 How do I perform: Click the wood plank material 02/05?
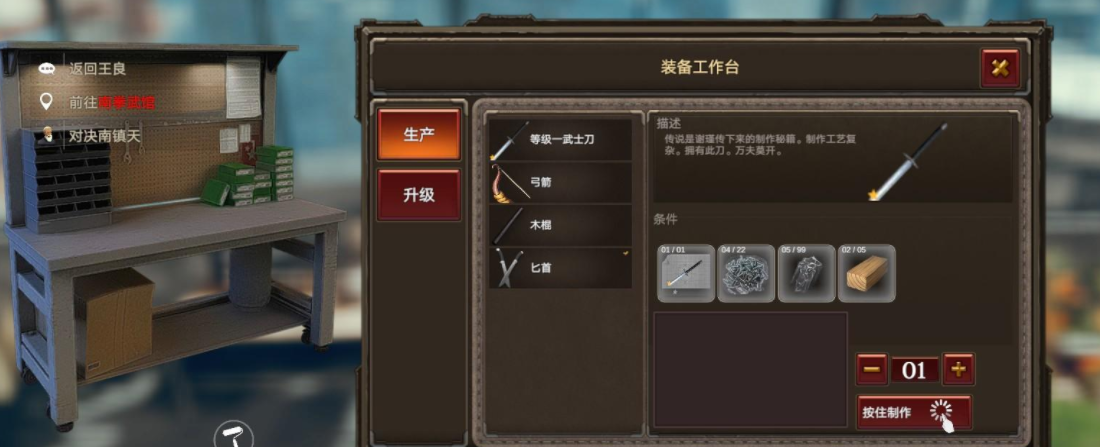(866, 273)
